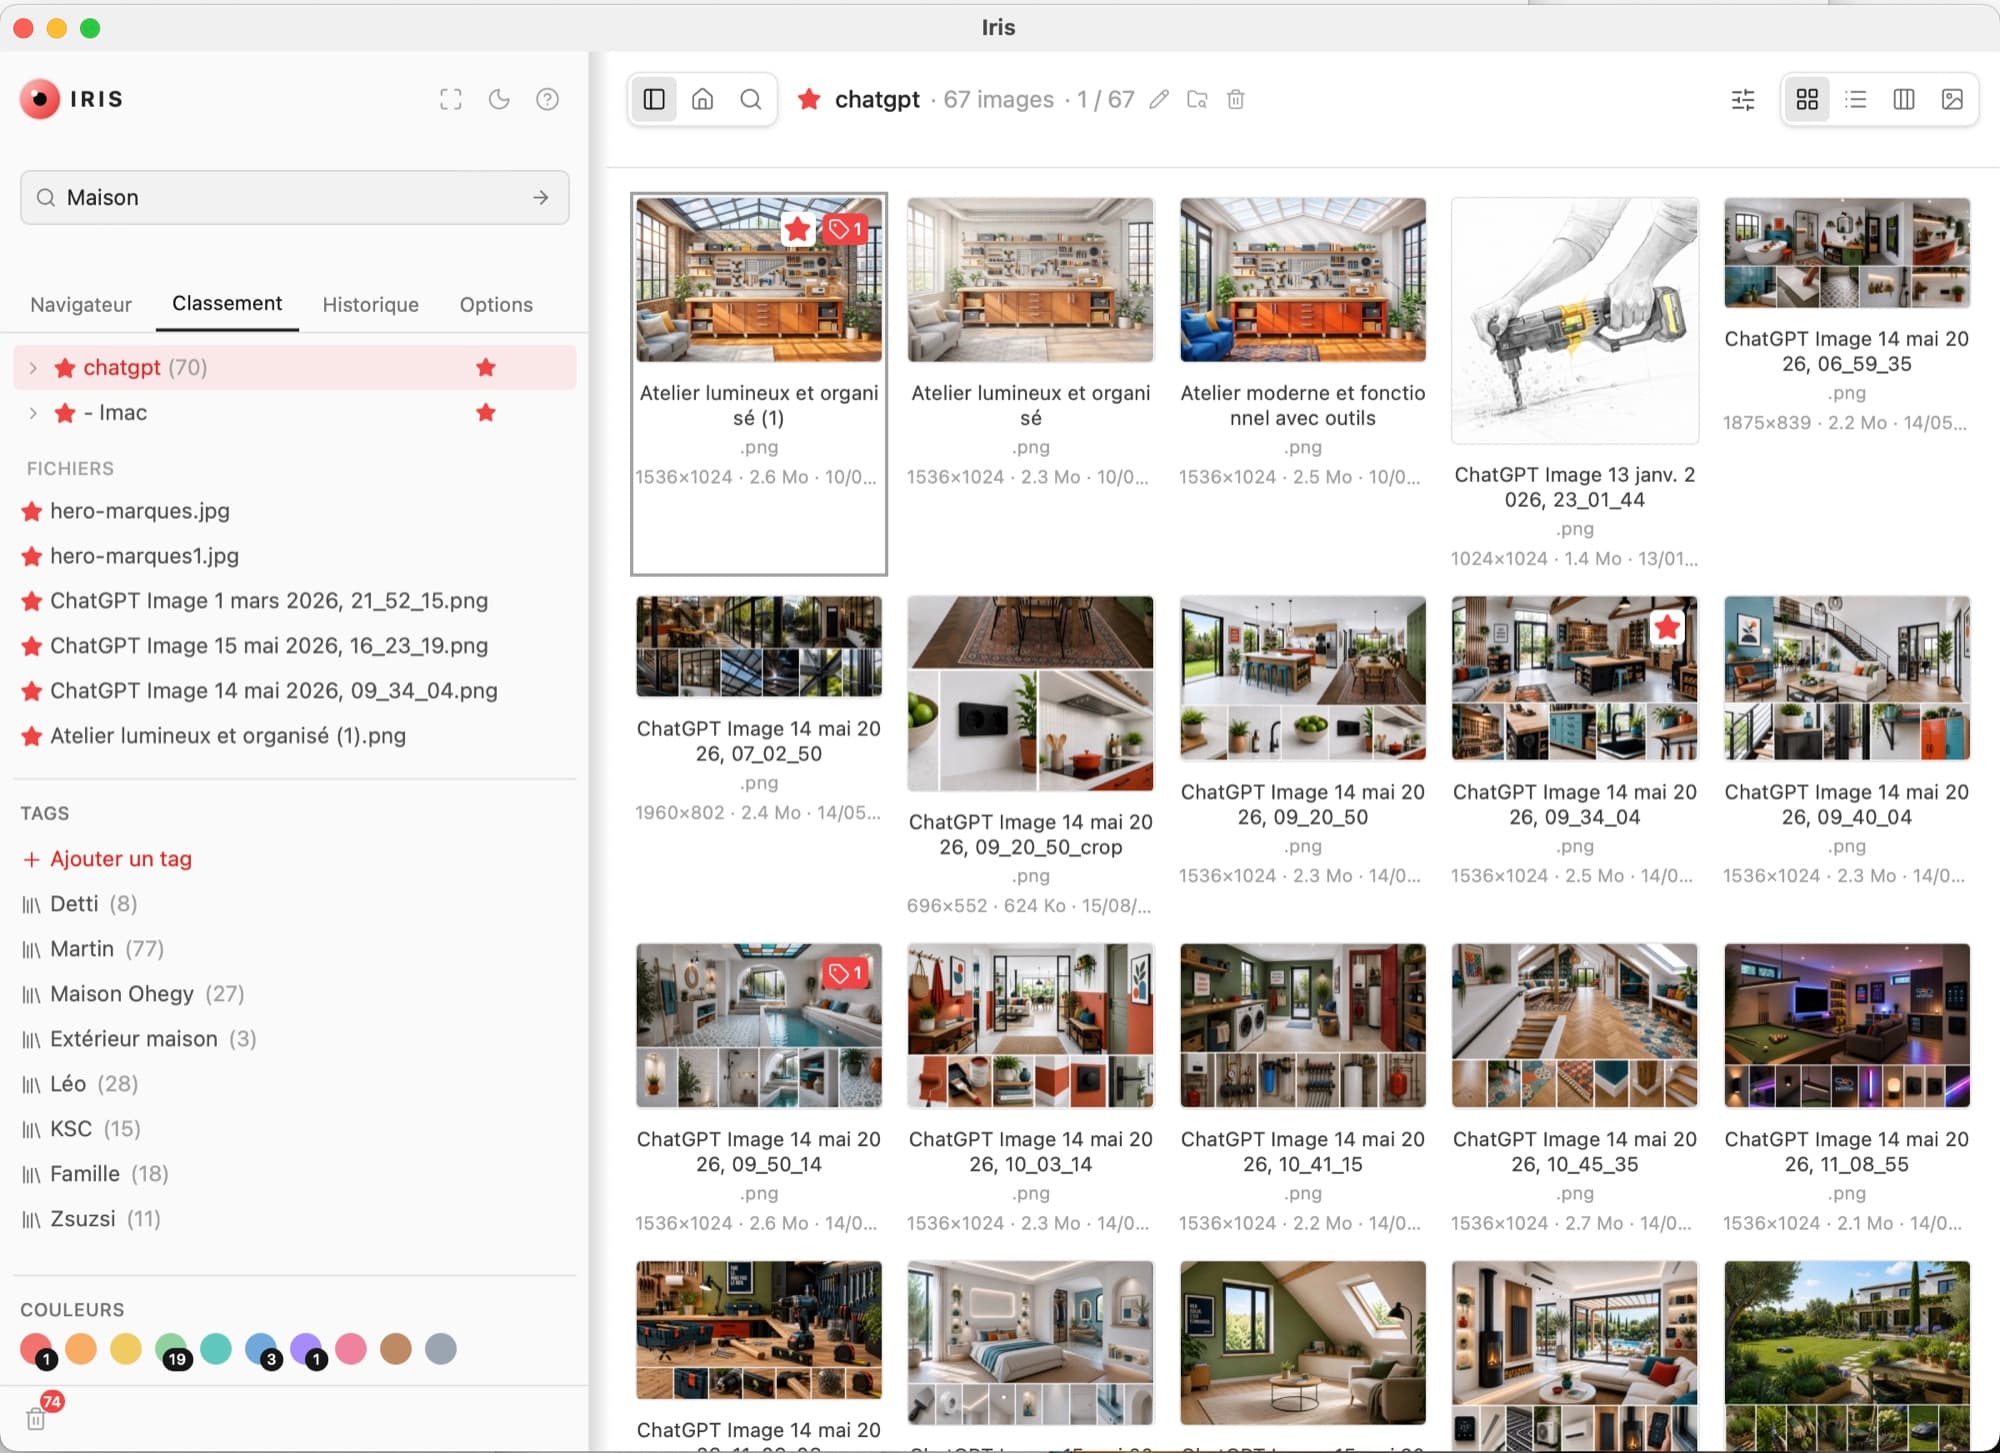Screen dimensions: 2000x1453
Task: Open the 11_08_55 game room thumbnail
Action: pos(1847,1025)
